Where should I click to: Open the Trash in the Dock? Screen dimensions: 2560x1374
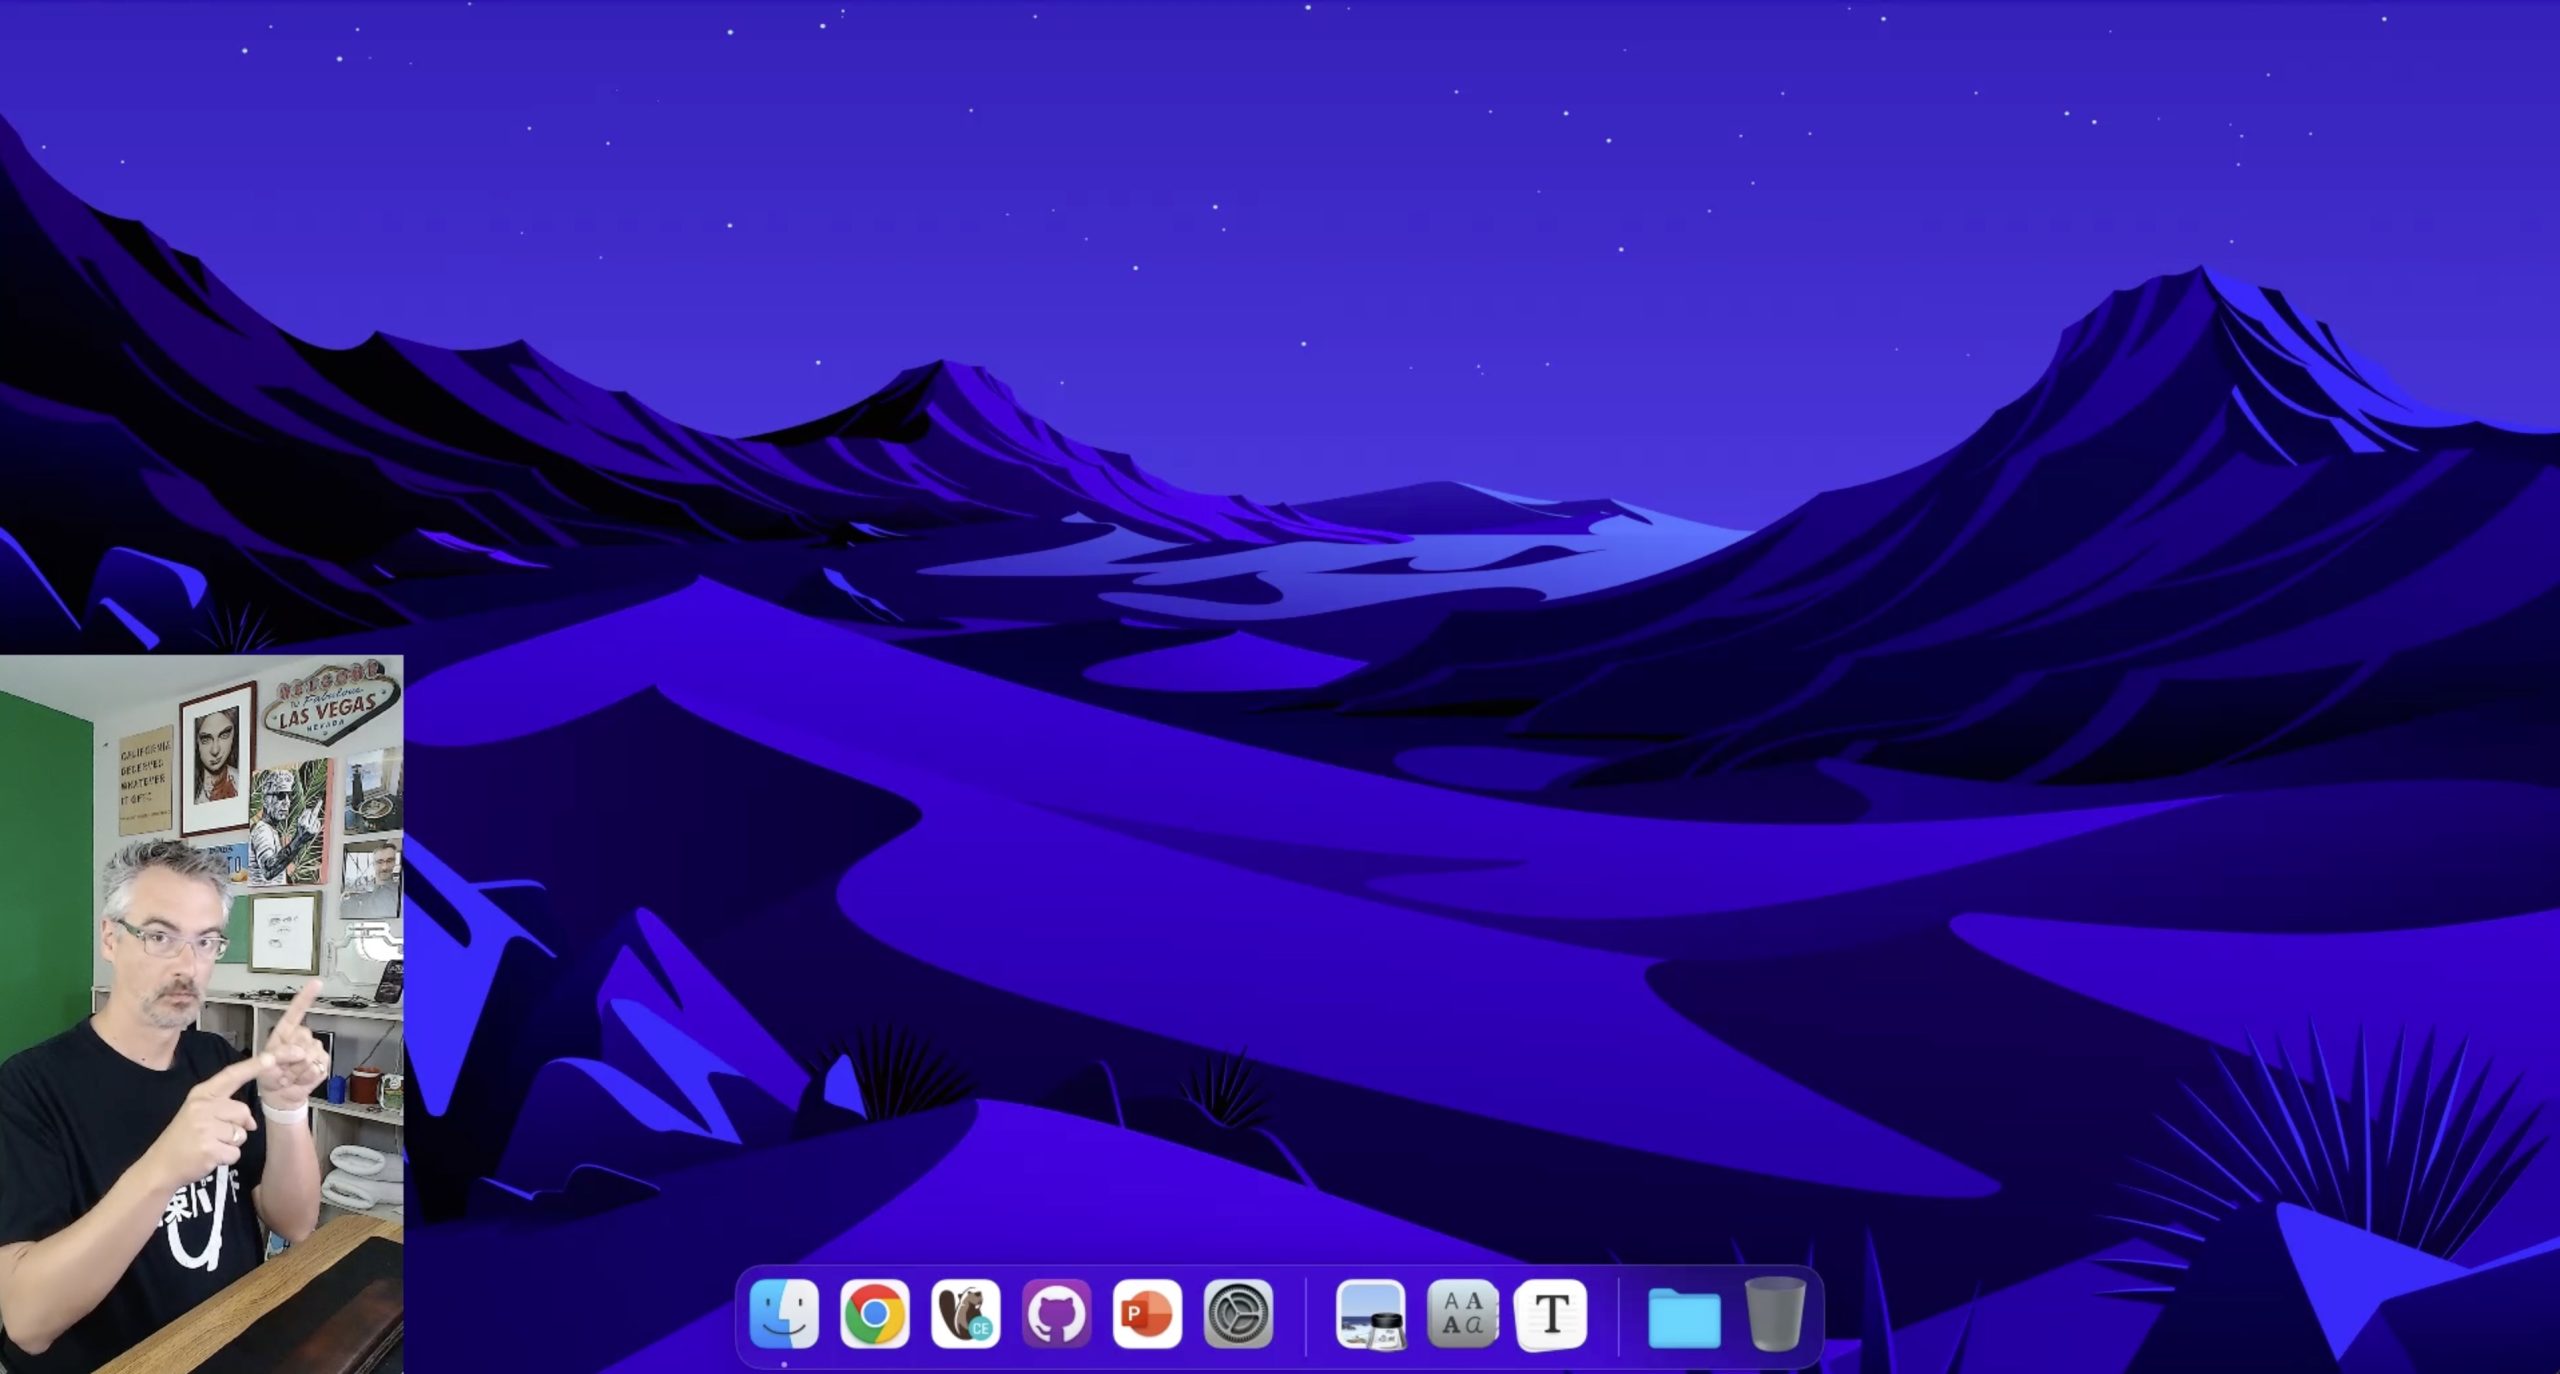(1775, 1313)
